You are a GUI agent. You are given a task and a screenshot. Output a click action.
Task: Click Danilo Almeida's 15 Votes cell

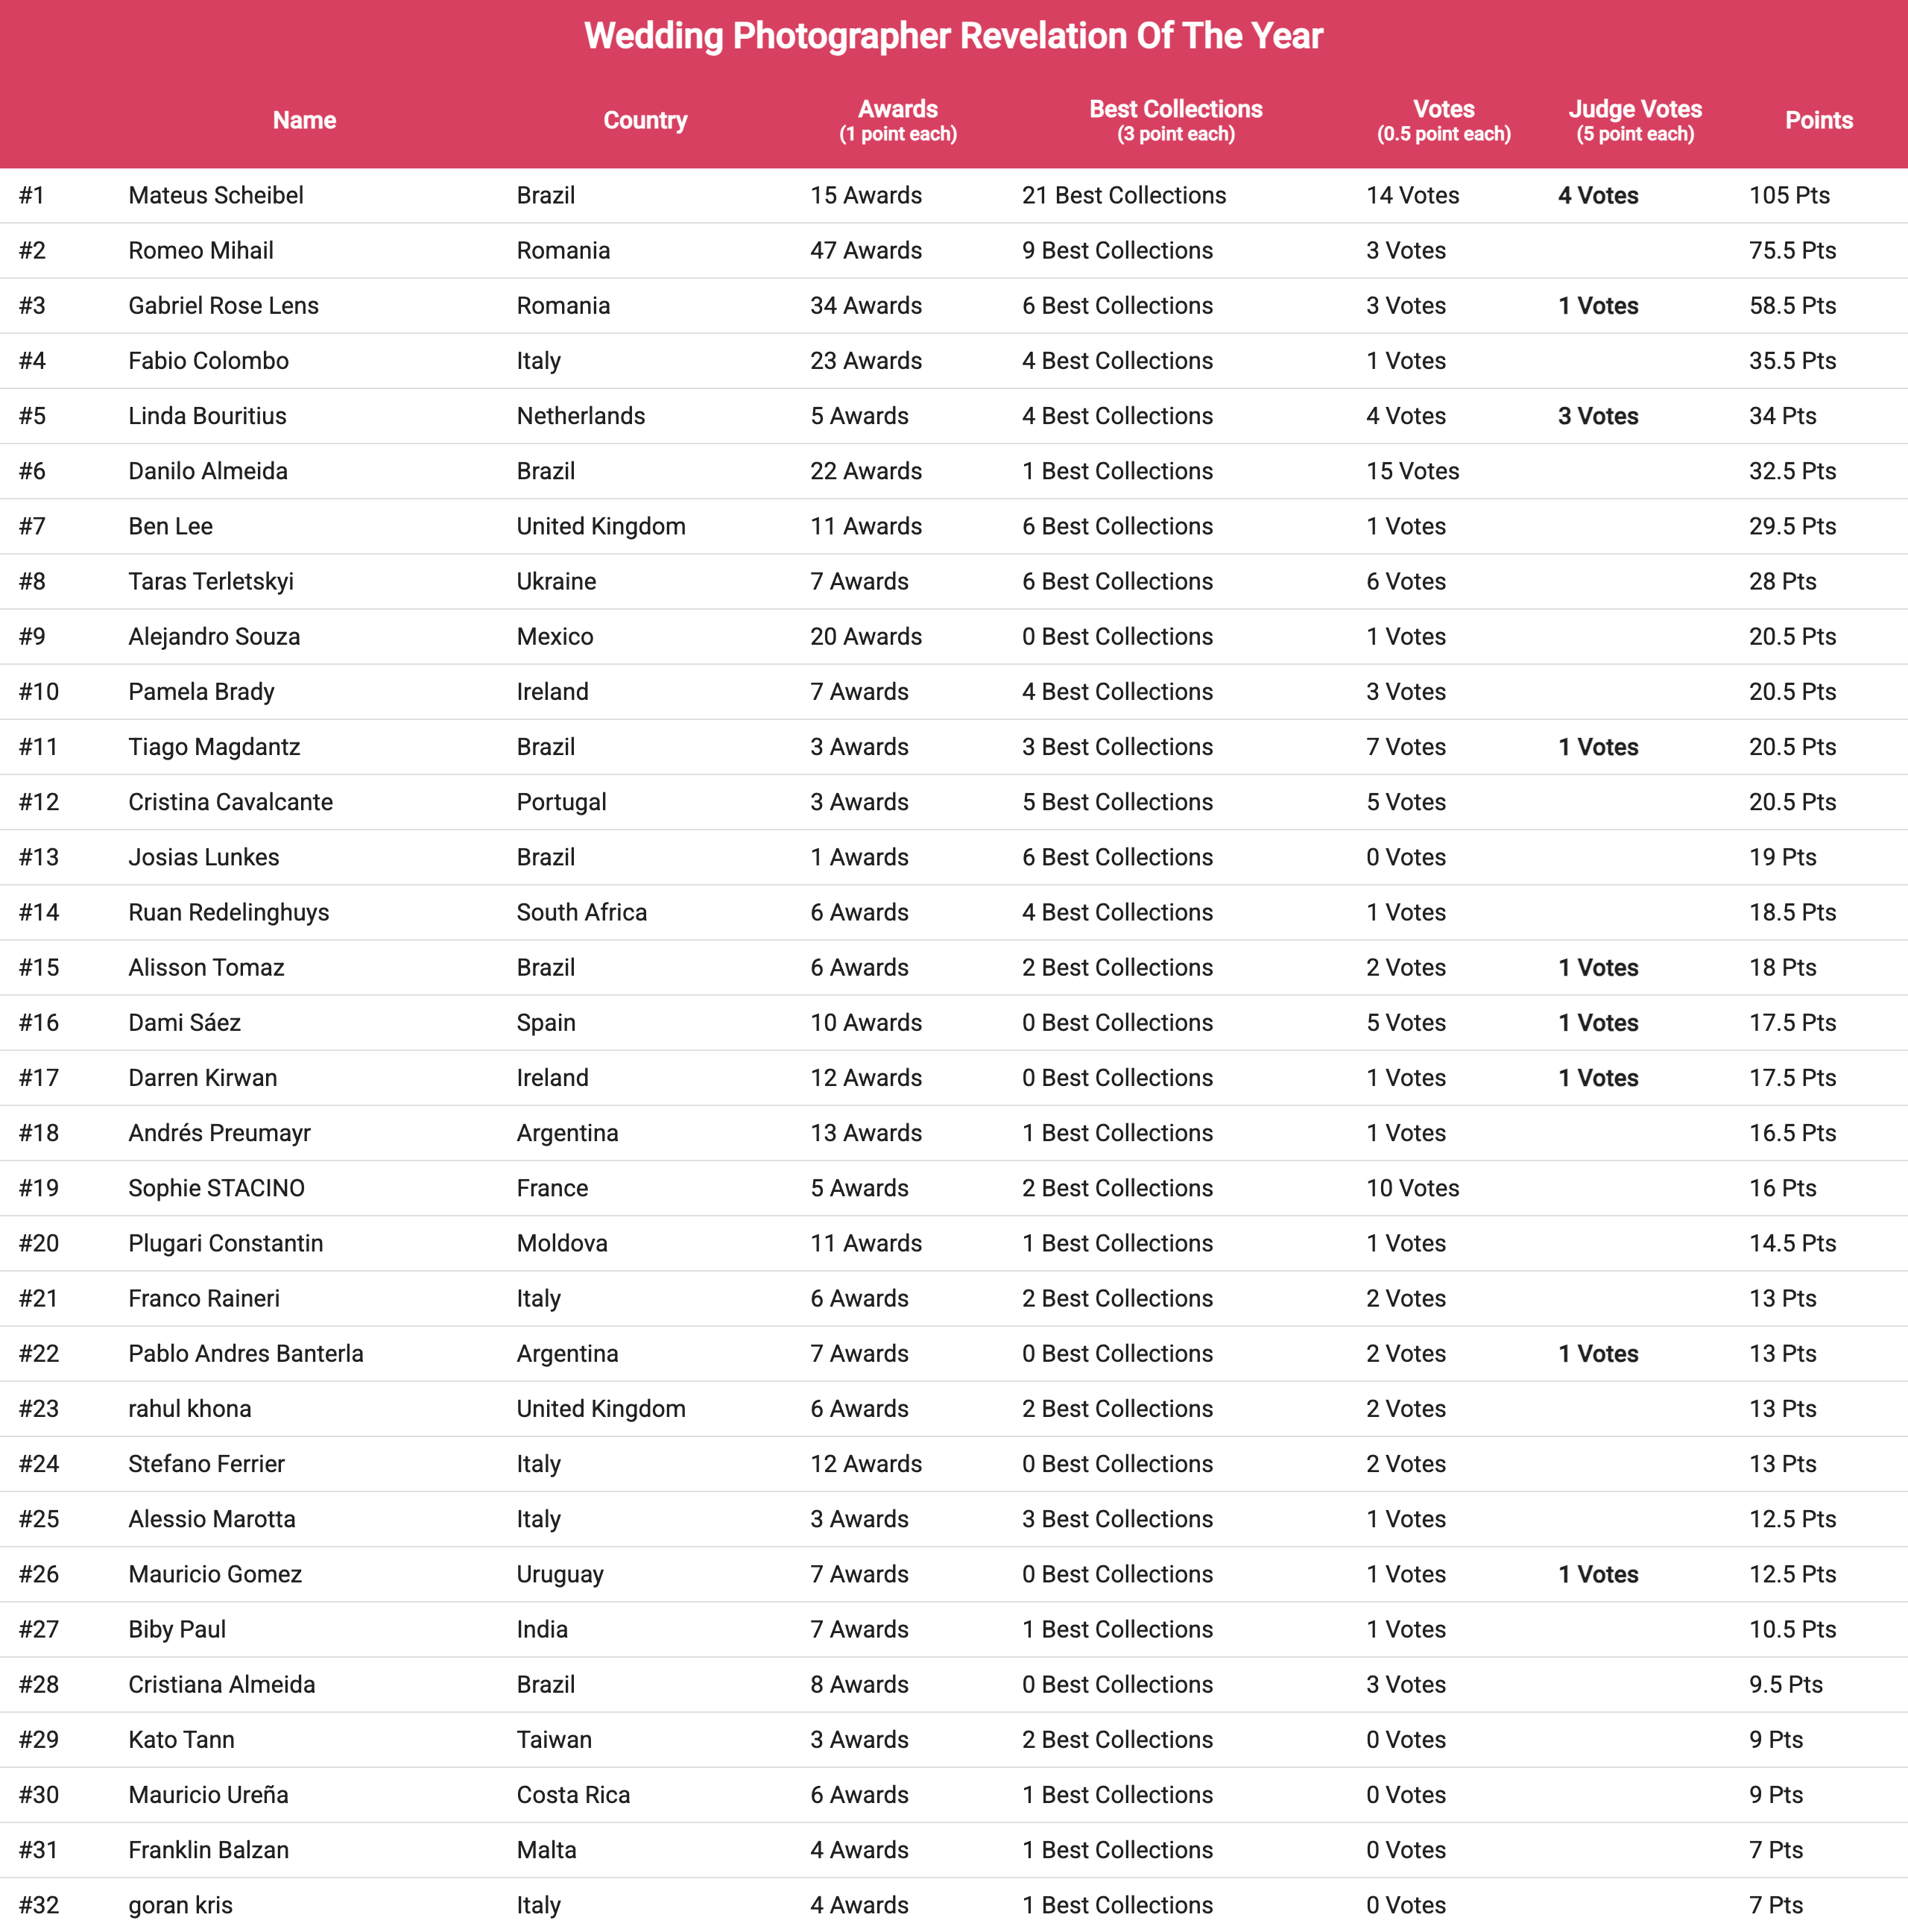(1412, 471)
